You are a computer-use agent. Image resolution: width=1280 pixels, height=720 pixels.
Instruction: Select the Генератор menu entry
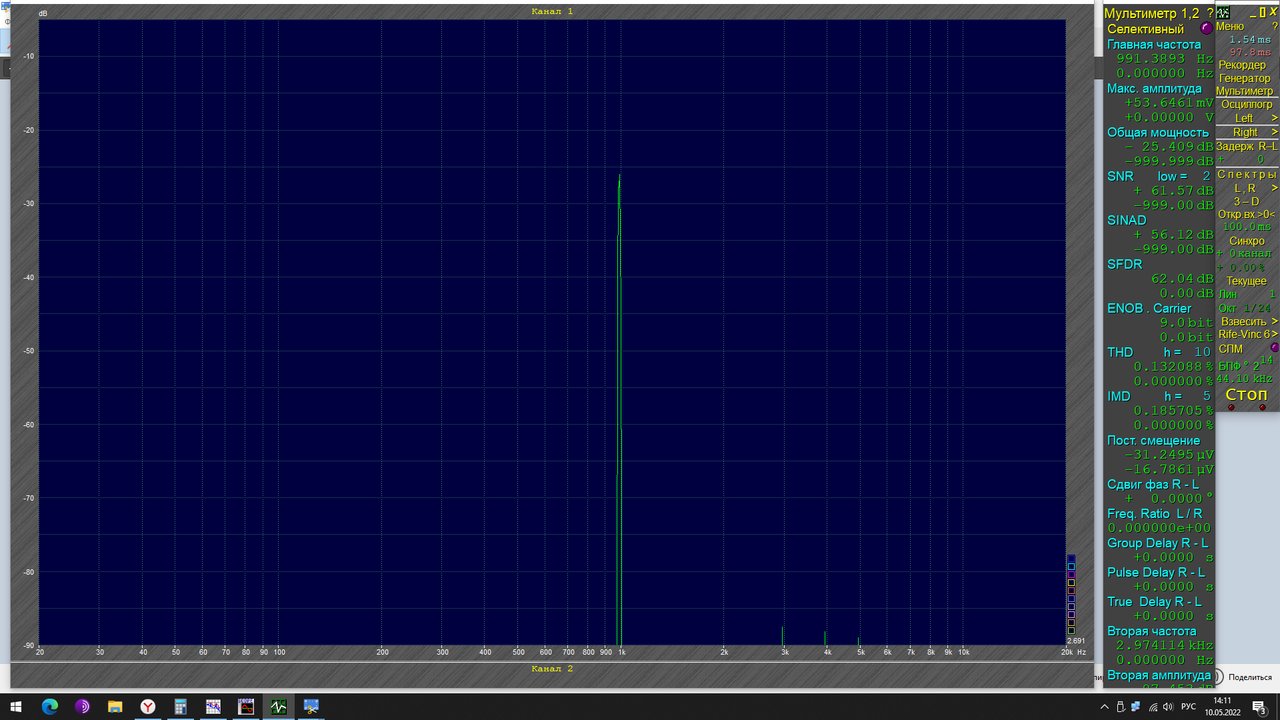tap(1244, 78)
